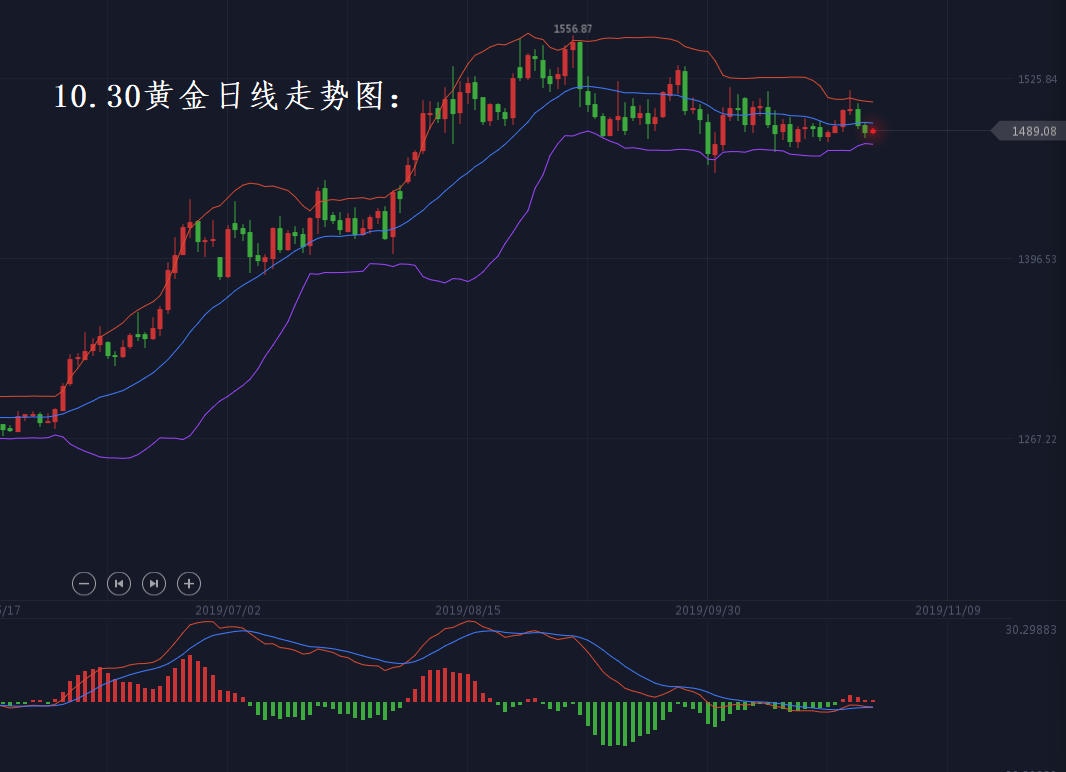
Task: Click the 1525.84 price axis label
Action: click(x=1037, y=79)
